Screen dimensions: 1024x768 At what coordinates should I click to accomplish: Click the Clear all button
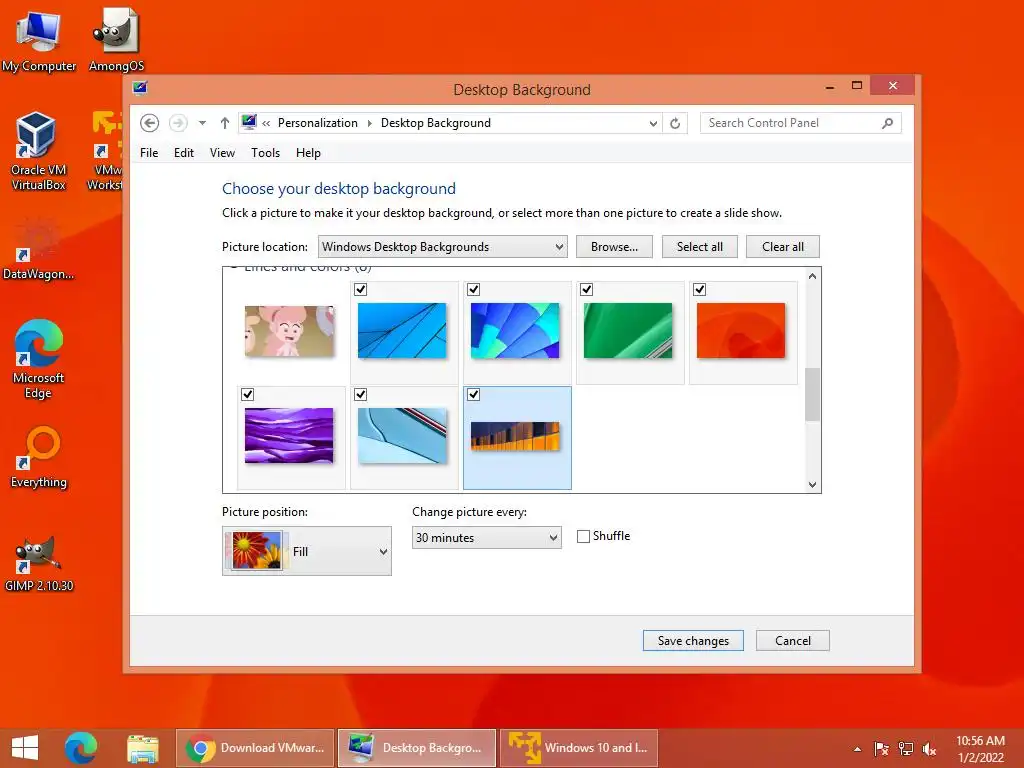tap(782, 247)
